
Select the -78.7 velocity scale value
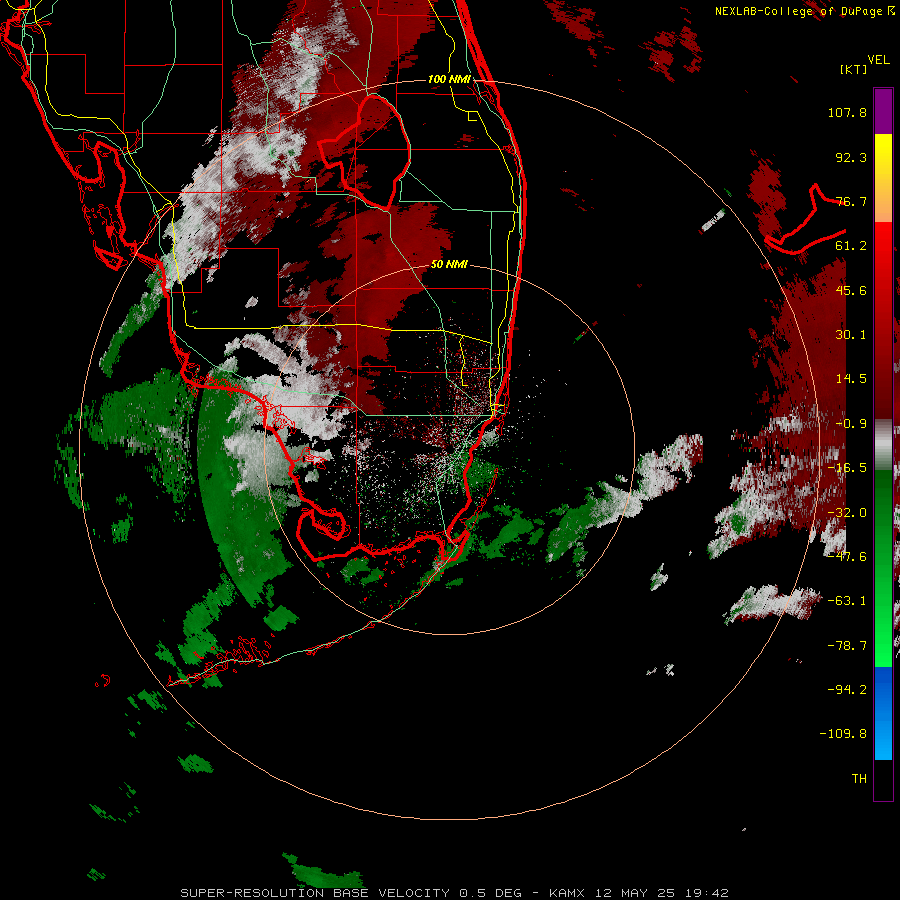(847, 646)
